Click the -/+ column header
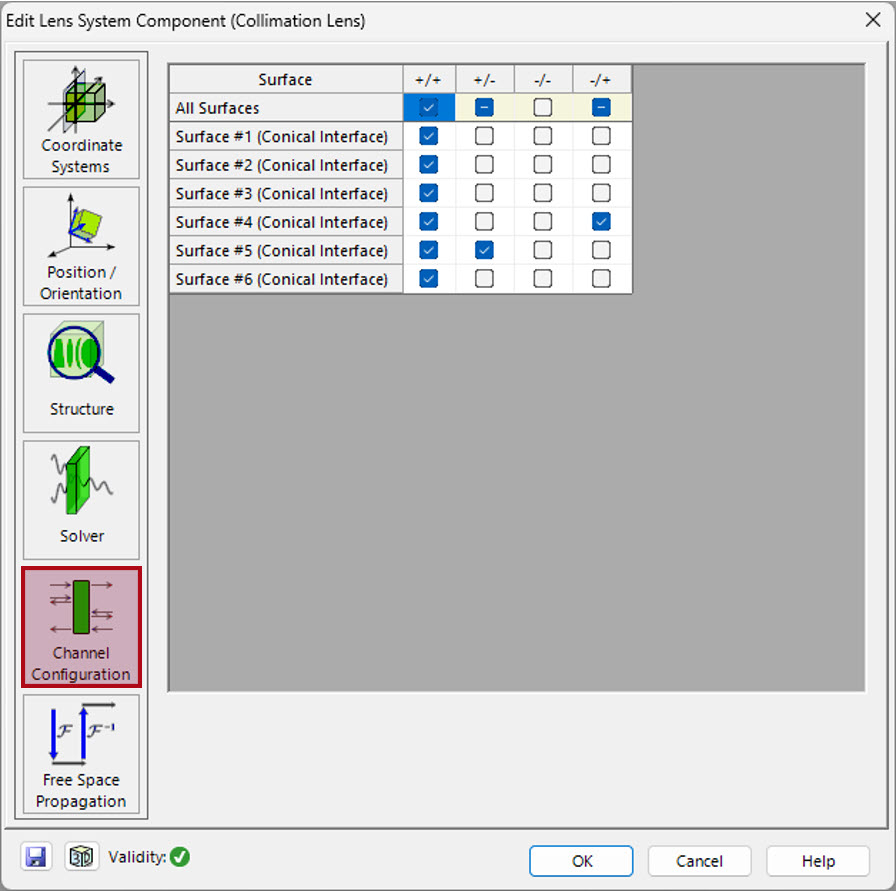This screenshot has height=891, width=896. 602,79
